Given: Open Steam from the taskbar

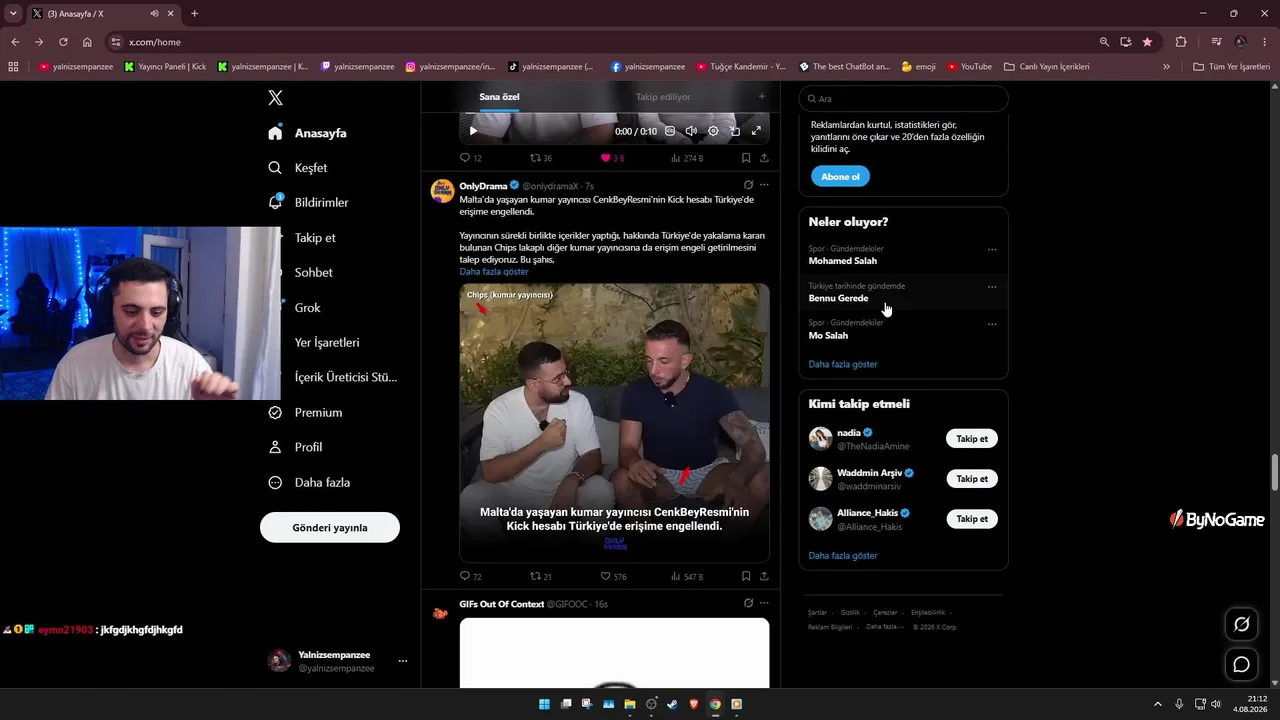Looking at the screenshot, I should pos(672,704).
